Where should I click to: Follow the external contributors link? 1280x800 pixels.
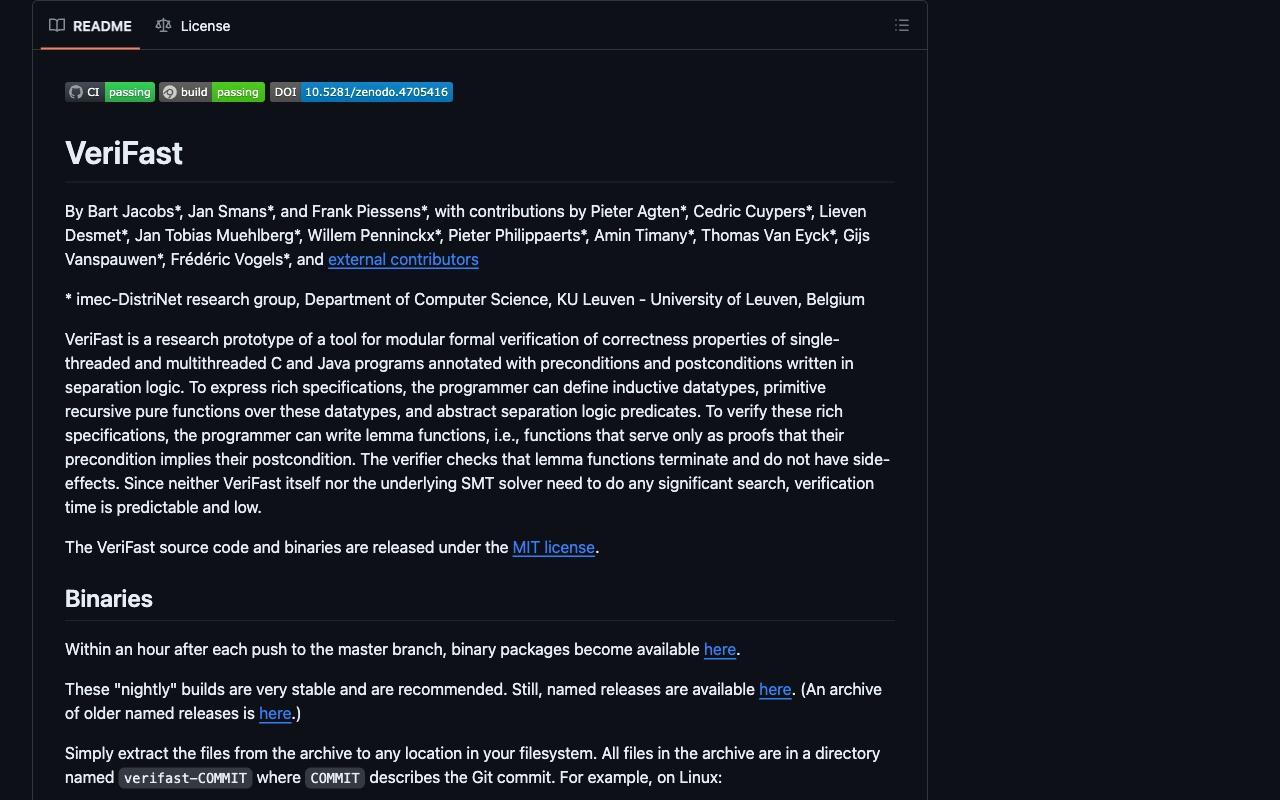point(403,259)
